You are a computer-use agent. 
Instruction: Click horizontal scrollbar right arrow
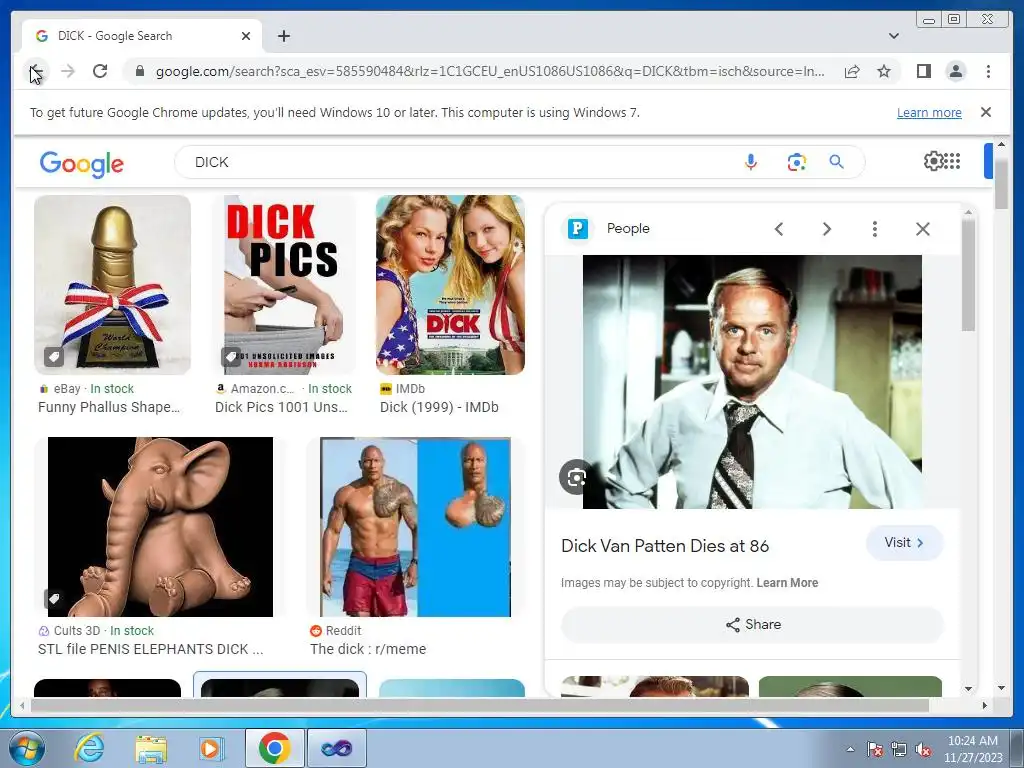[x=985, y=705]
